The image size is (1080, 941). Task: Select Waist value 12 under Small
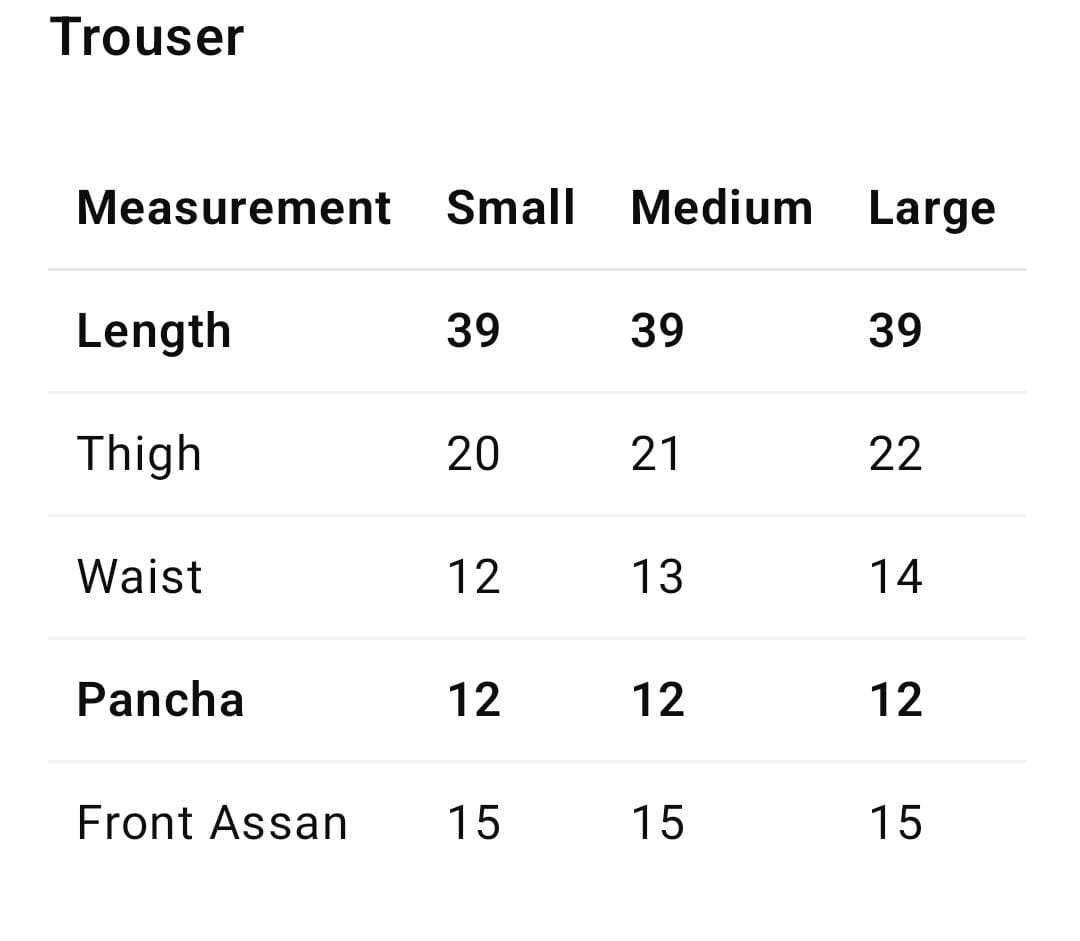point(473,577)
